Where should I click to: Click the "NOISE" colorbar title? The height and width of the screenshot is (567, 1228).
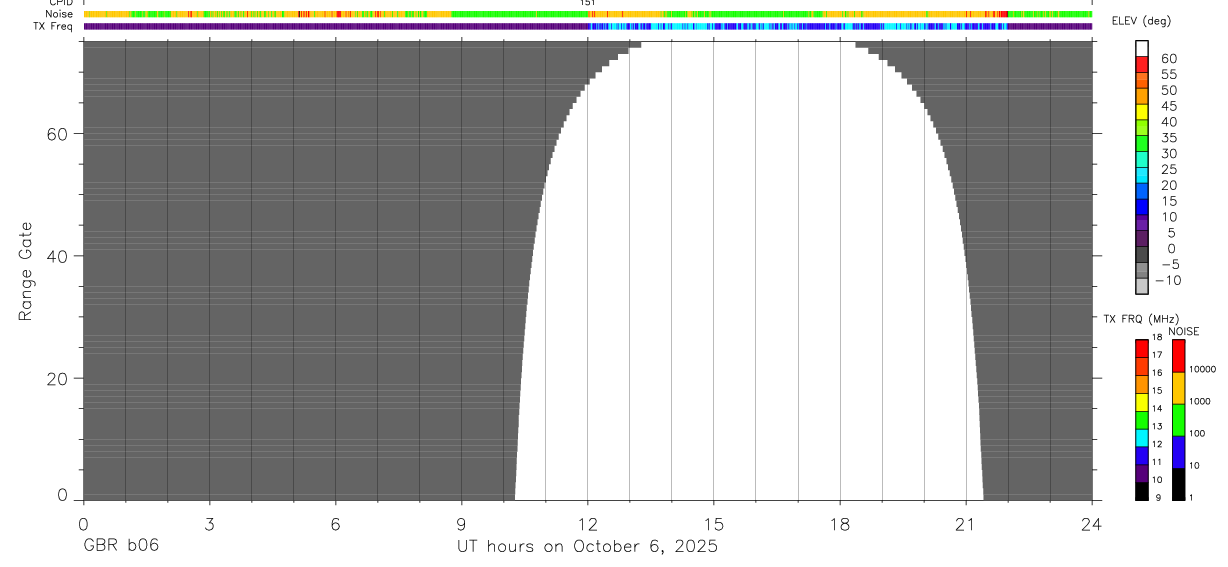click(x=1183, y=331)
